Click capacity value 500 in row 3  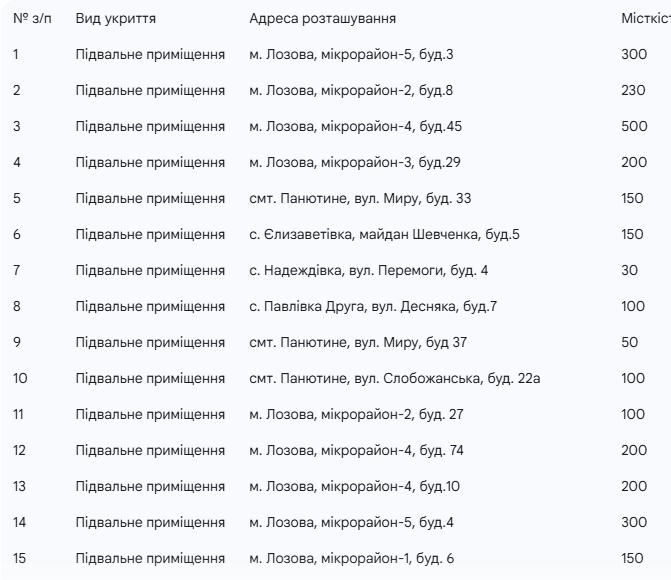[634, 126]
